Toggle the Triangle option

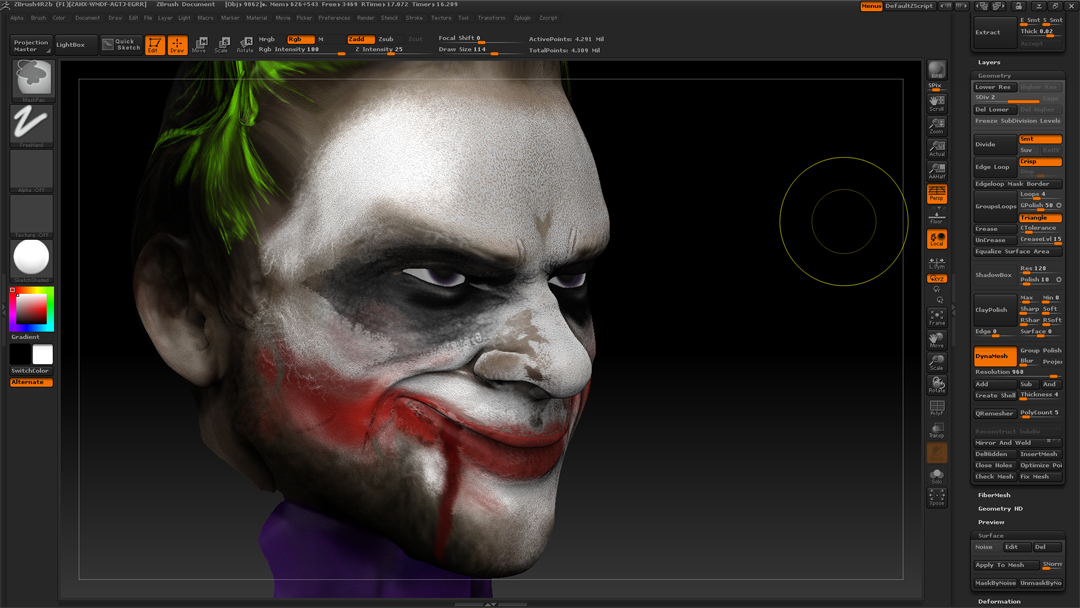pyautogui.click(x=1040, y=218)
